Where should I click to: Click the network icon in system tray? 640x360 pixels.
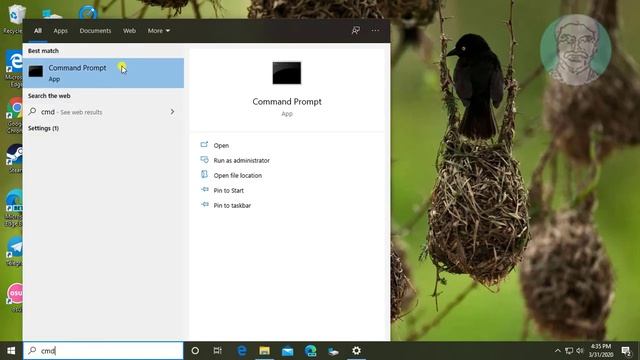(x=569, y=351)
